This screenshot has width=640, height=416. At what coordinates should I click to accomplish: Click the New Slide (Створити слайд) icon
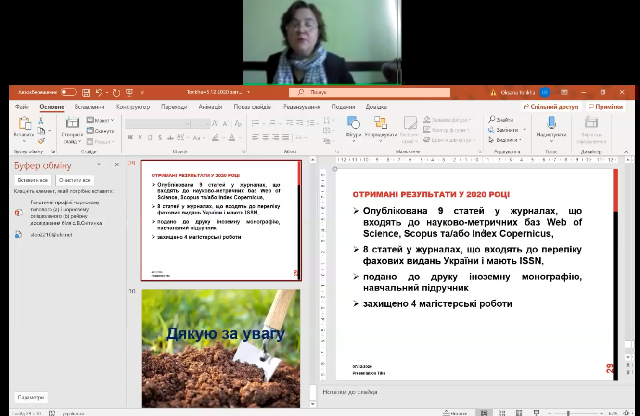(71, 127)
